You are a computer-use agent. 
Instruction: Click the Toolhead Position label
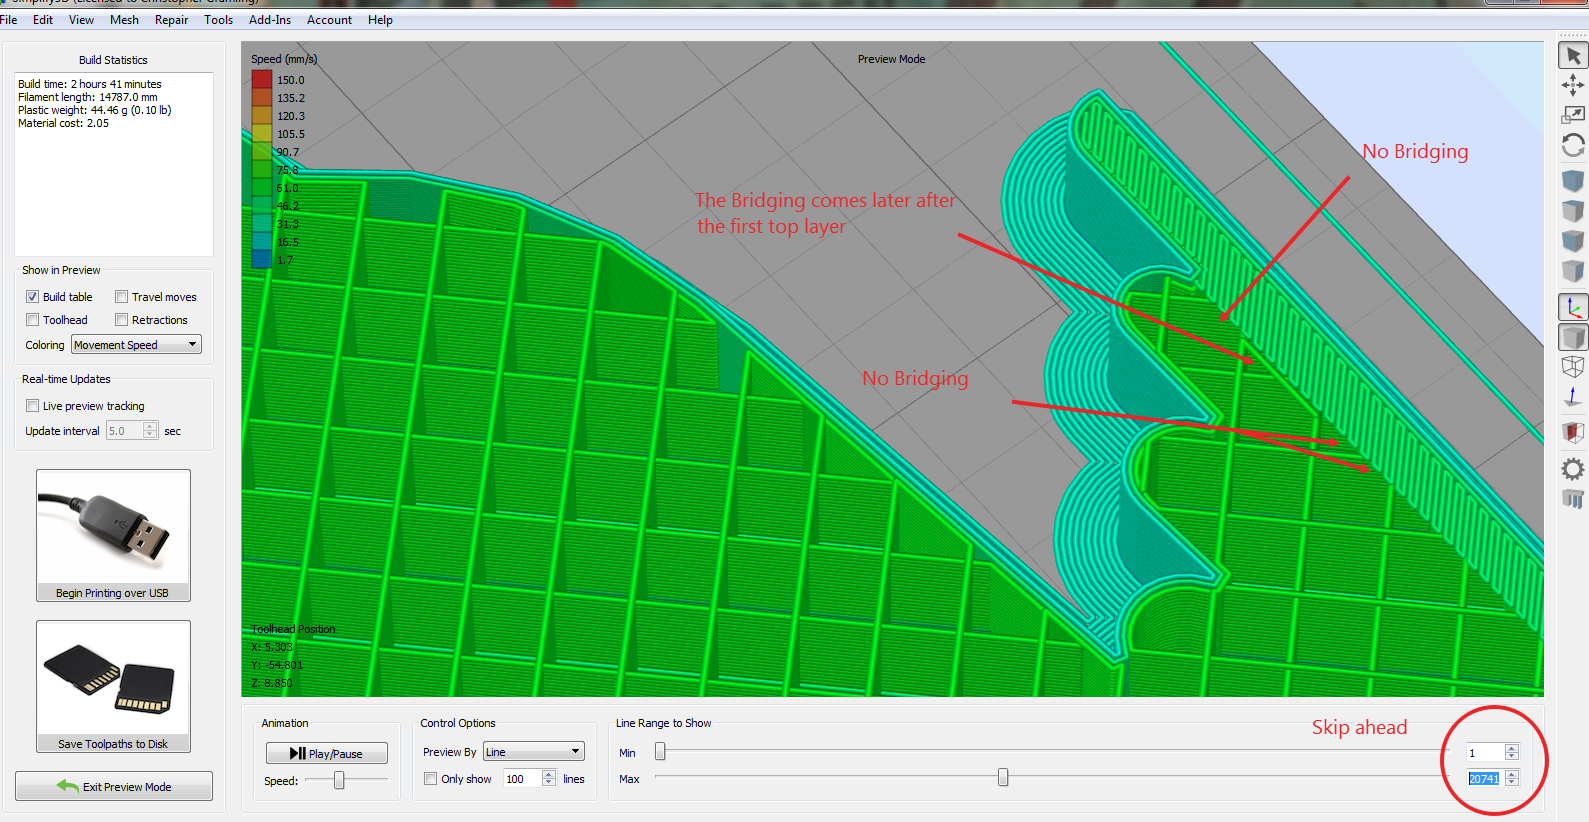pos(293,629)
